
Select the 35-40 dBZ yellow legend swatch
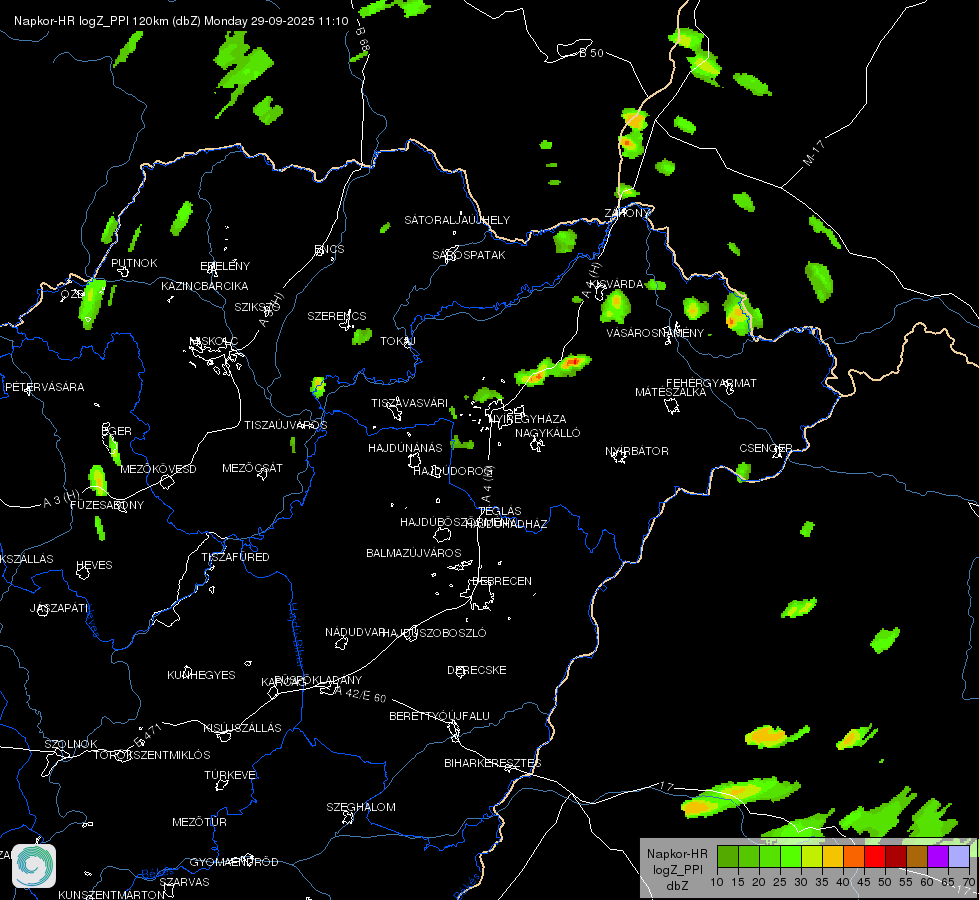pos(833,857)
